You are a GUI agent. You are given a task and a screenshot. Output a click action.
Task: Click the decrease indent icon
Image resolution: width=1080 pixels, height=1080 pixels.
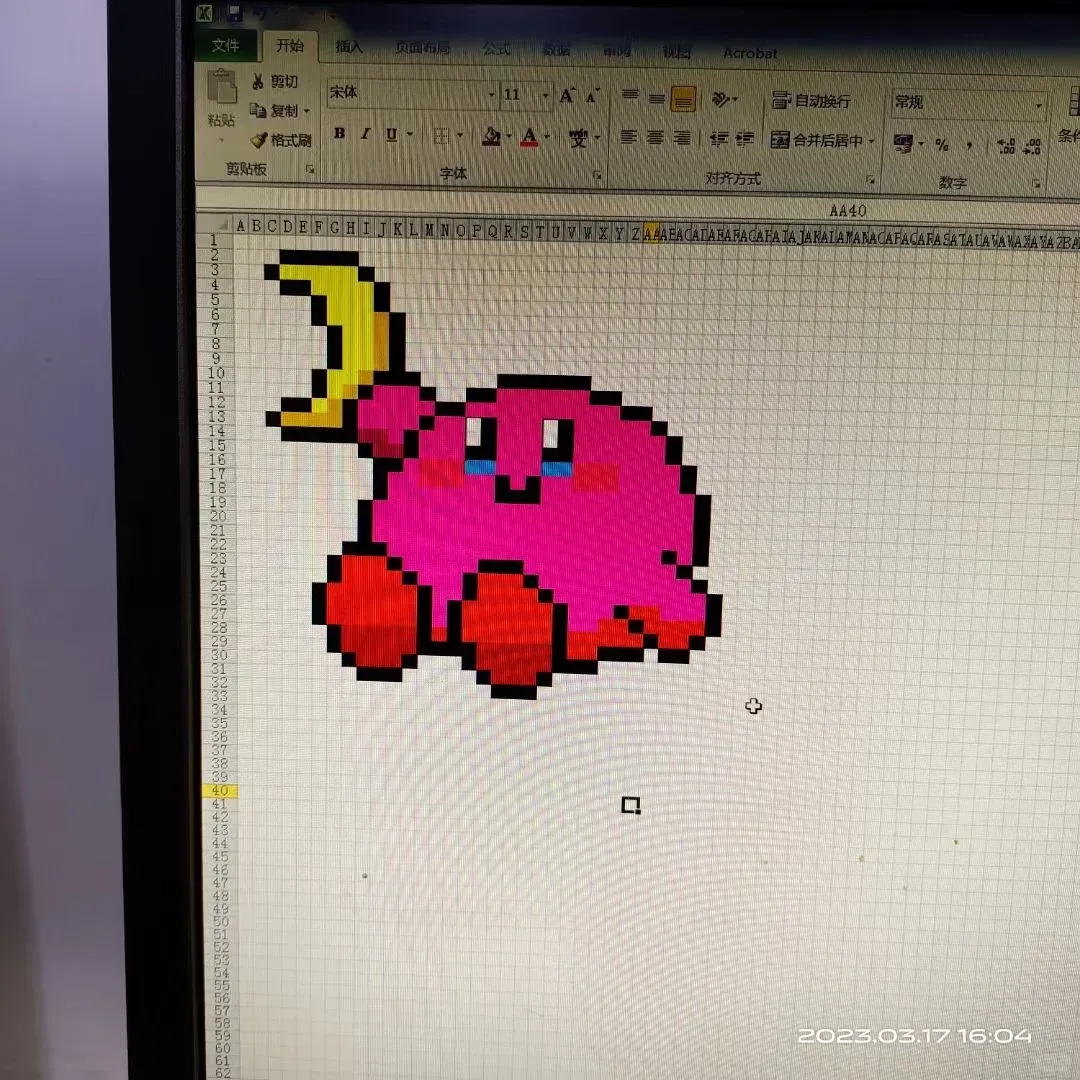718,139
